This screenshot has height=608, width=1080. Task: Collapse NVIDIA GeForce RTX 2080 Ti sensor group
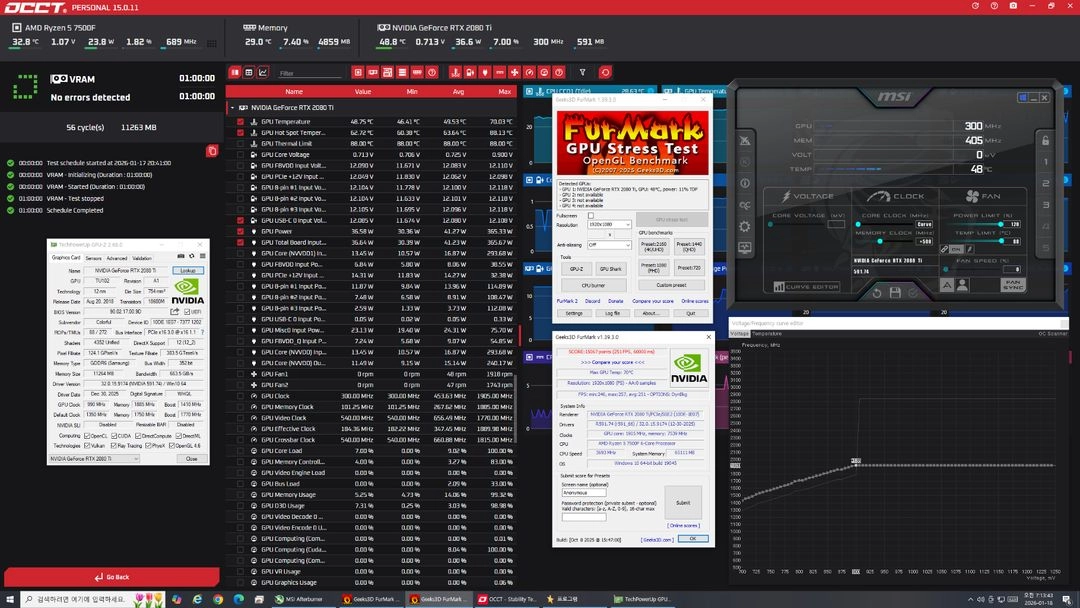(x=232, y=108)
